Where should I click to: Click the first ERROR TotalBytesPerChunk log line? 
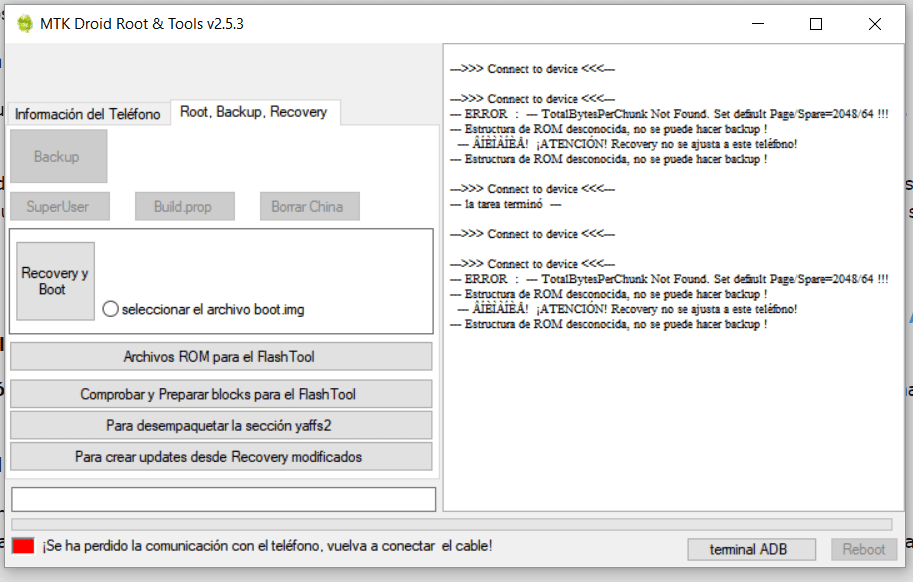[x=669, y=114]
